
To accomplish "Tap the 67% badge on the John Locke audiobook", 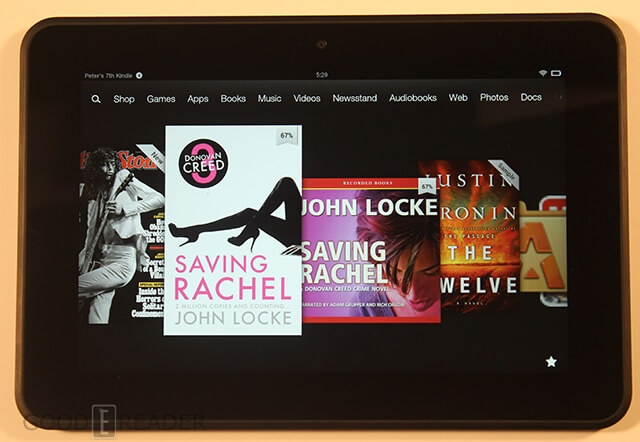I will tap(427, 186).
